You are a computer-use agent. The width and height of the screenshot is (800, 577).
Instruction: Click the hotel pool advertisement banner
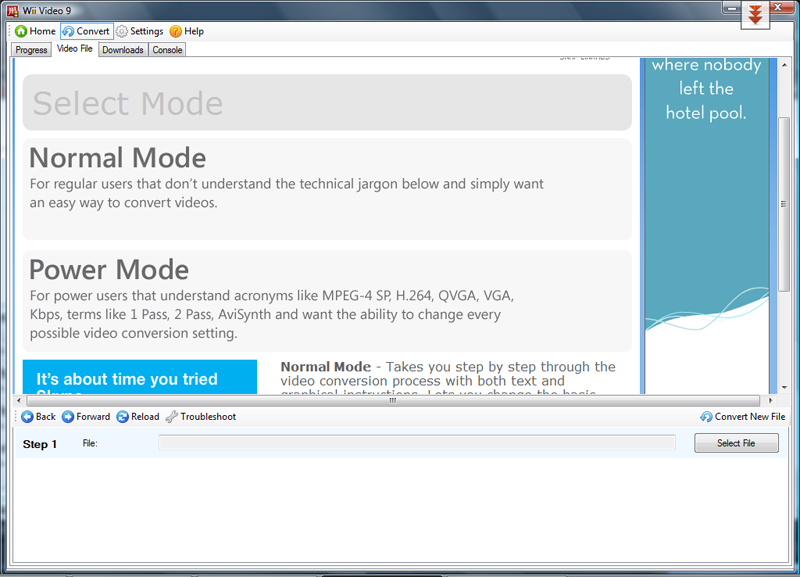707,225
